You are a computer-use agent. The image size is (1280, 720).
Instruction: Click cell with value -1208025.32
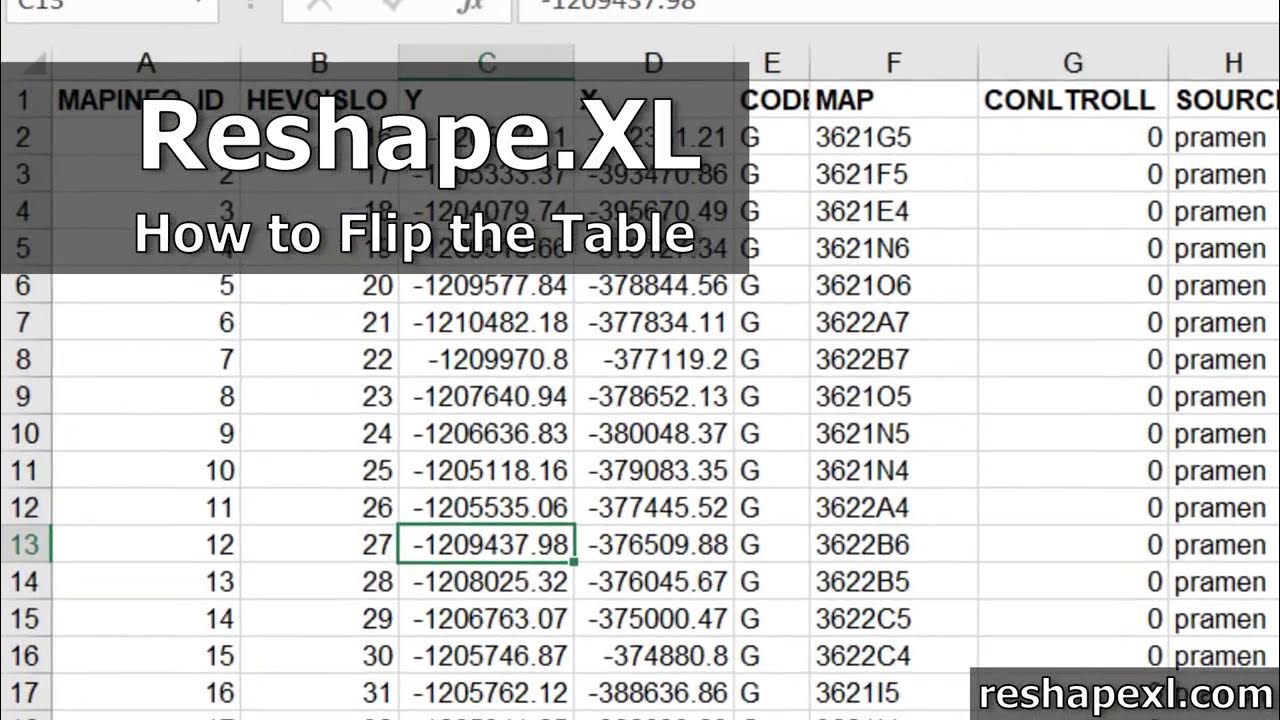(x=486, y=582)
